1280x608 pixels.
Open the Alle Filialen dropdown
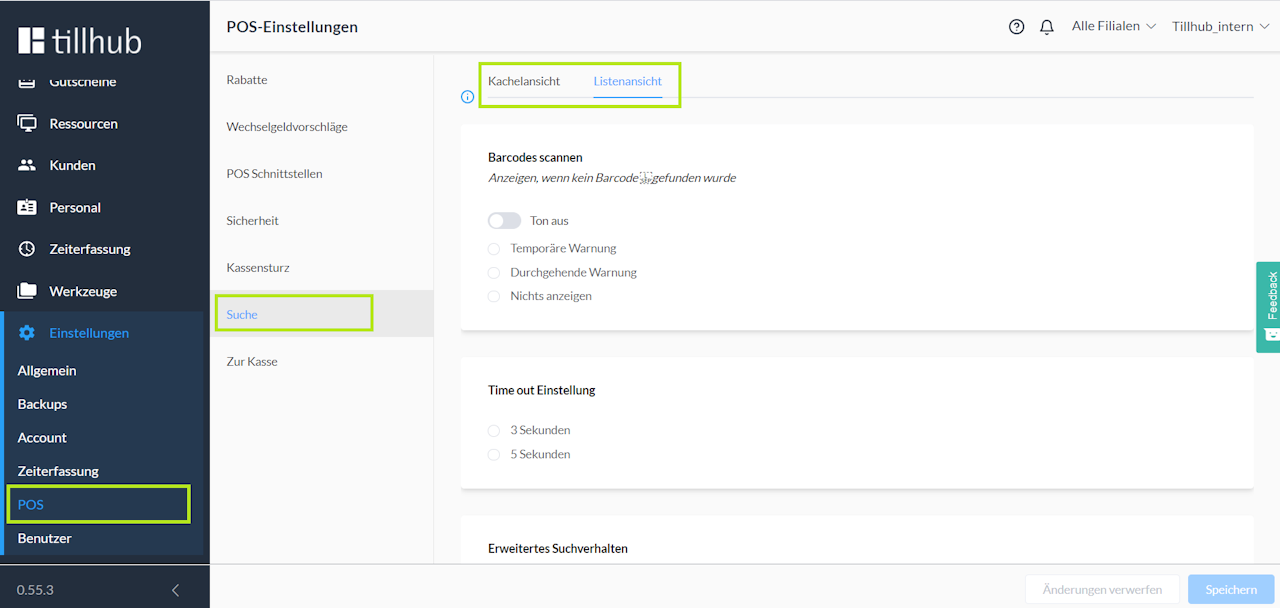coord(1113,26)
